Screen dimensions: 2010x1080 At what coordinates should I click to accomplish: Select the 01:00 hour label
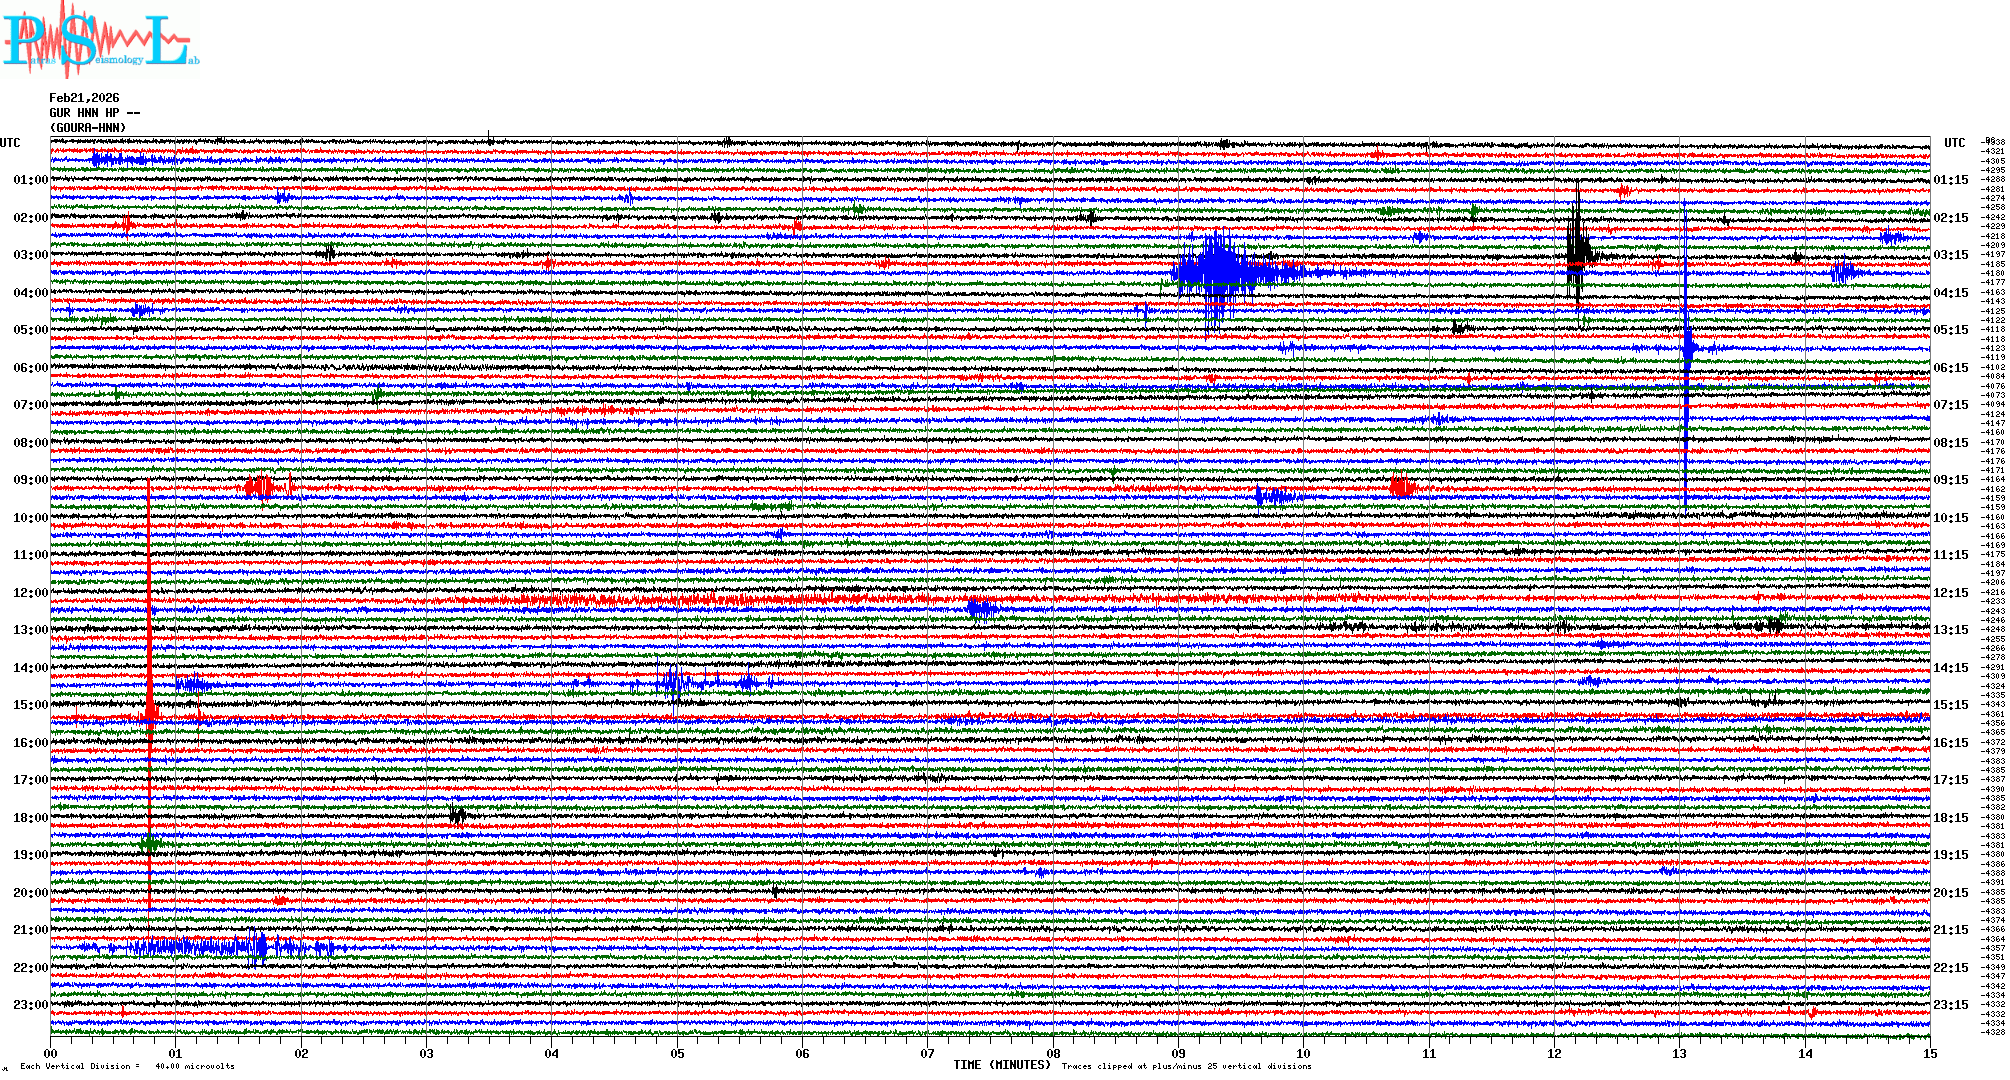pos(30,180)
